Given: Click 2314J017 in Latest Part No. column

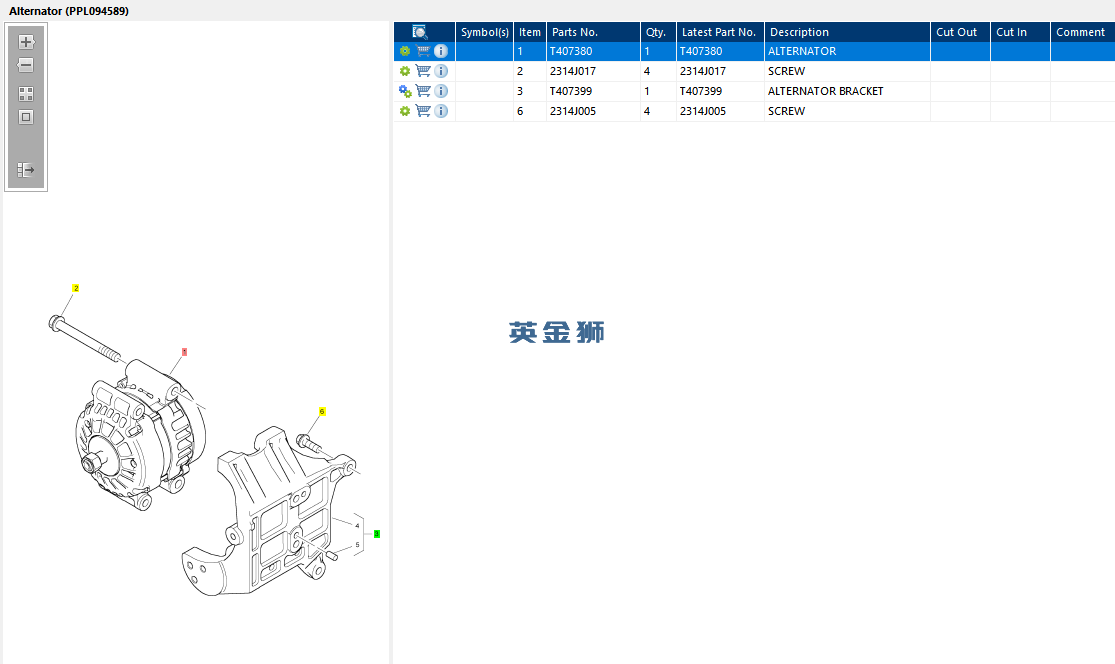Looking at the screenshot, I should (x=703, y=71).
